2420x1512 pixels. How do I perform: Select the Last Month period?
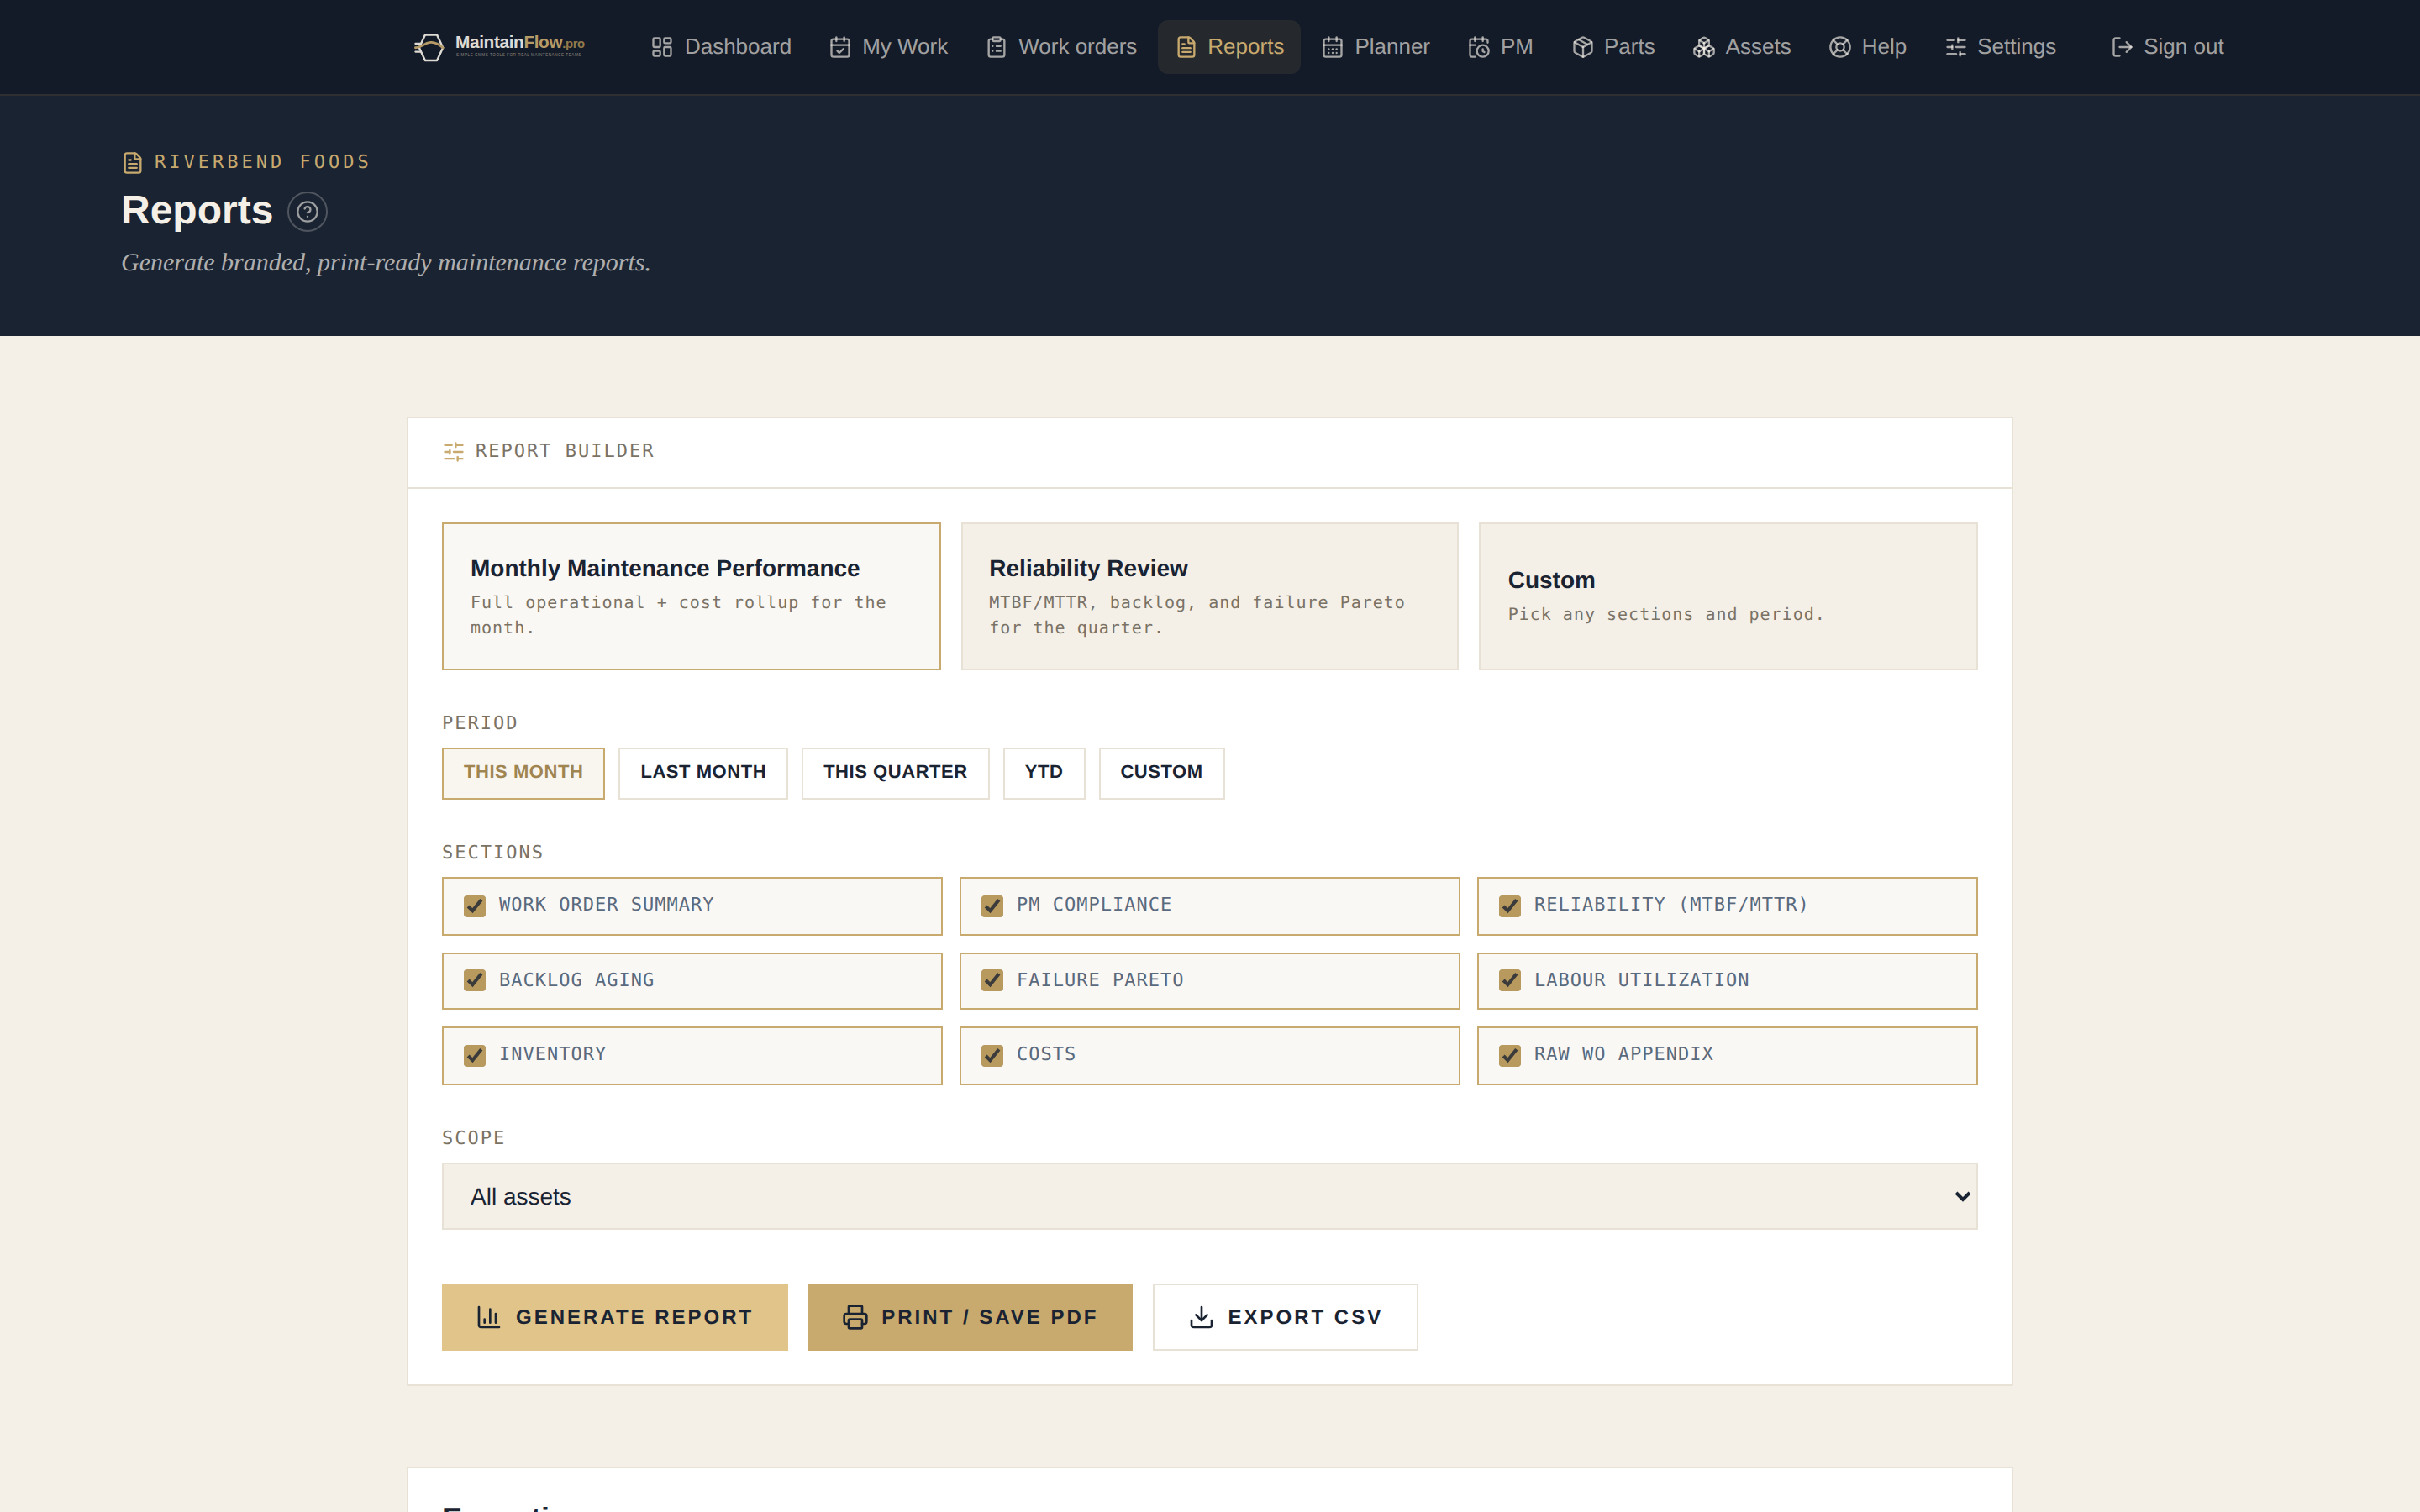702,772
